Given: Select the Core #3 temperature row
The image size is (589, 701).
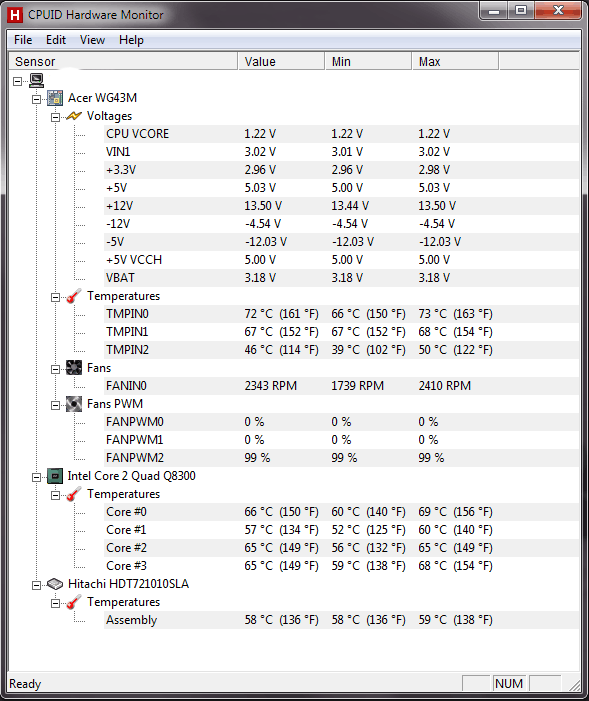Looking at the screenshot, I should coord(342,566).
